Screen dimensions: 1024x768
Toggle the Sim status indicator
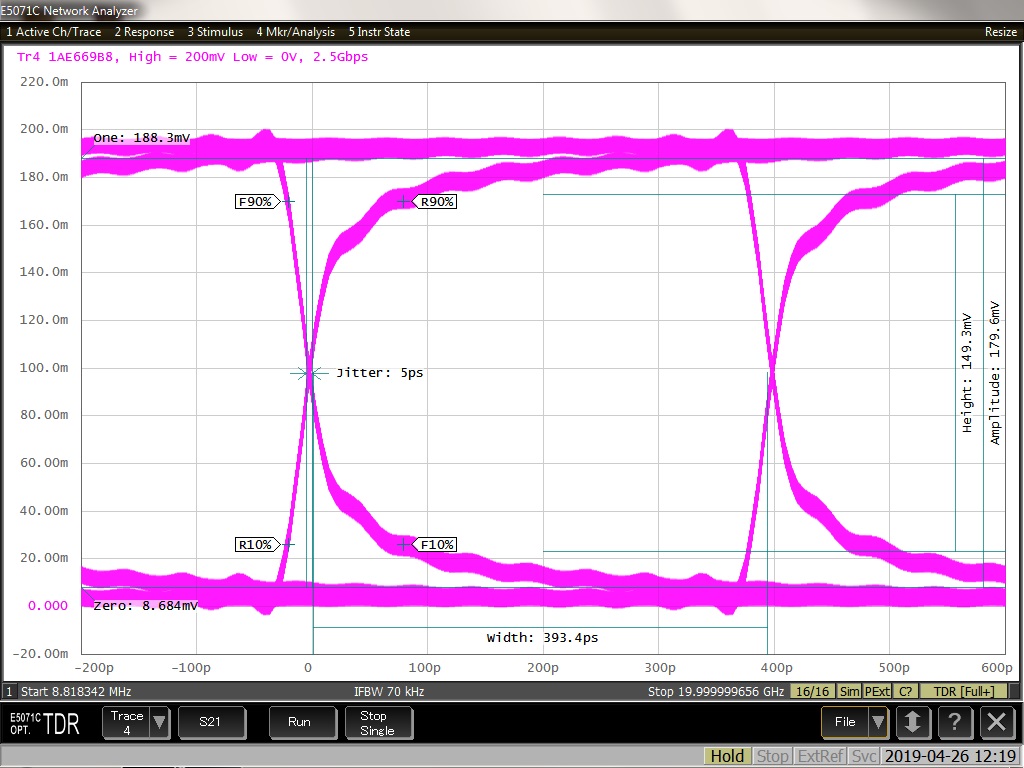click(x=849, y=692)
